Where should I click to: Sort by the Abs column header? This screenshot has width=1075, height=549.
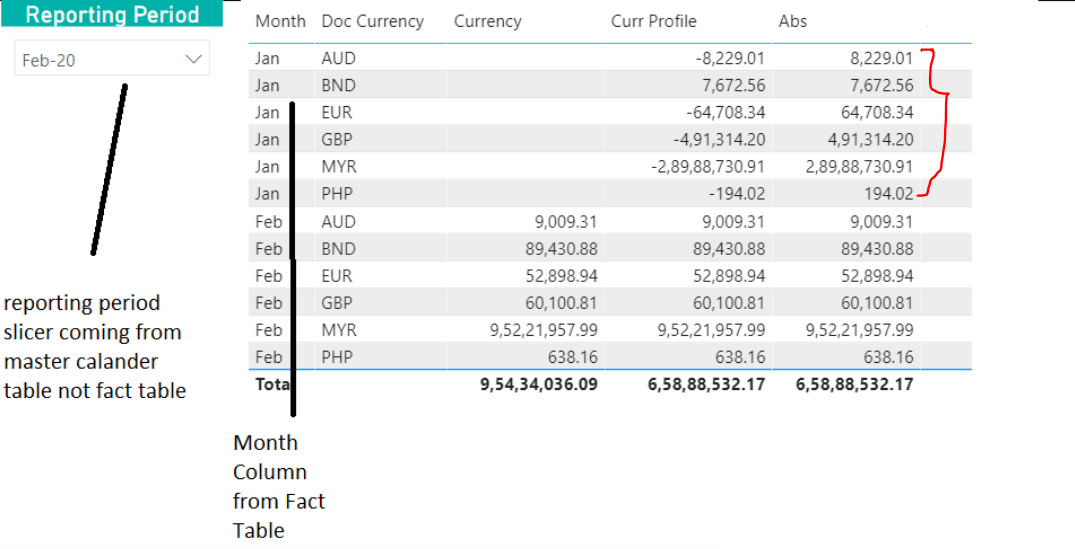click(793, 21)
